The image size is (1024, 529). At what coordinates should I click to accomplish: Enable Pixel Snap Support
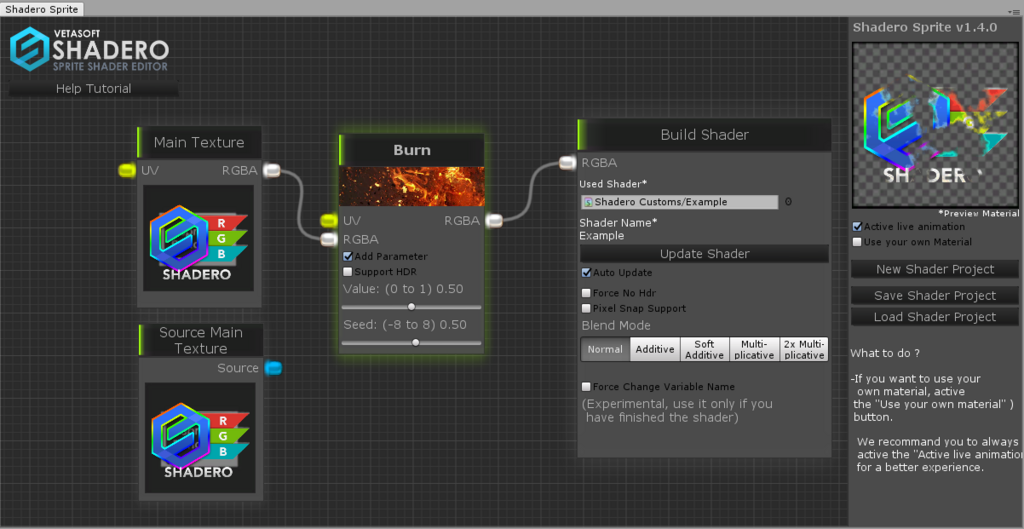click(x=586, y=308)
